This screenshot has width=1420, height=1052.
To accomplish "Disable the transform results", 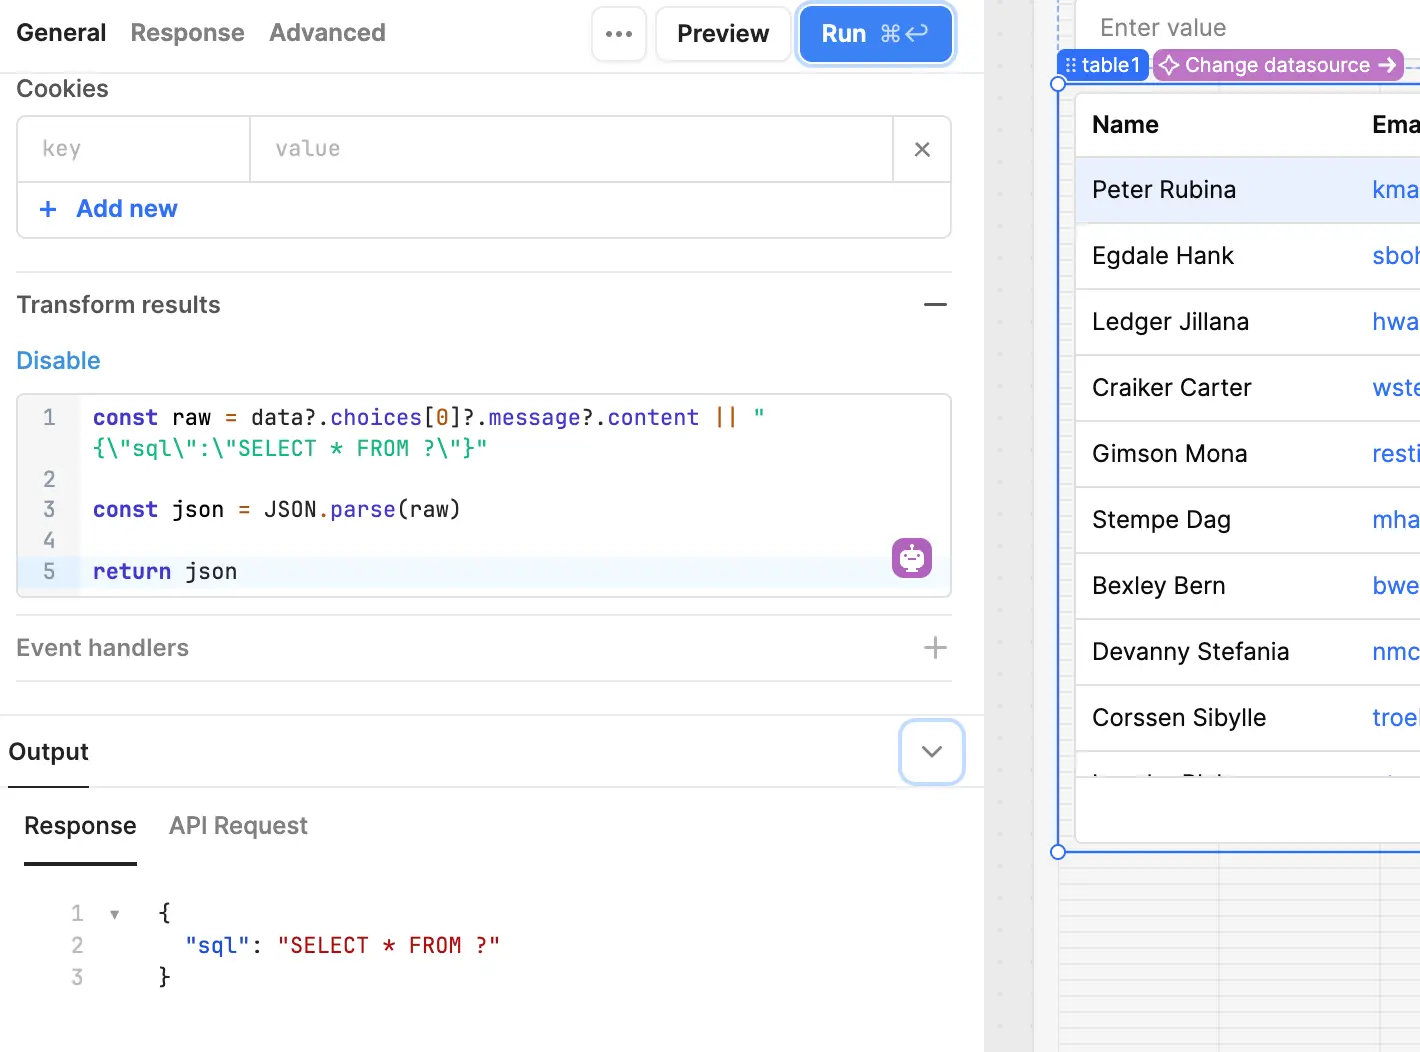I will click(x=58, y=361).
